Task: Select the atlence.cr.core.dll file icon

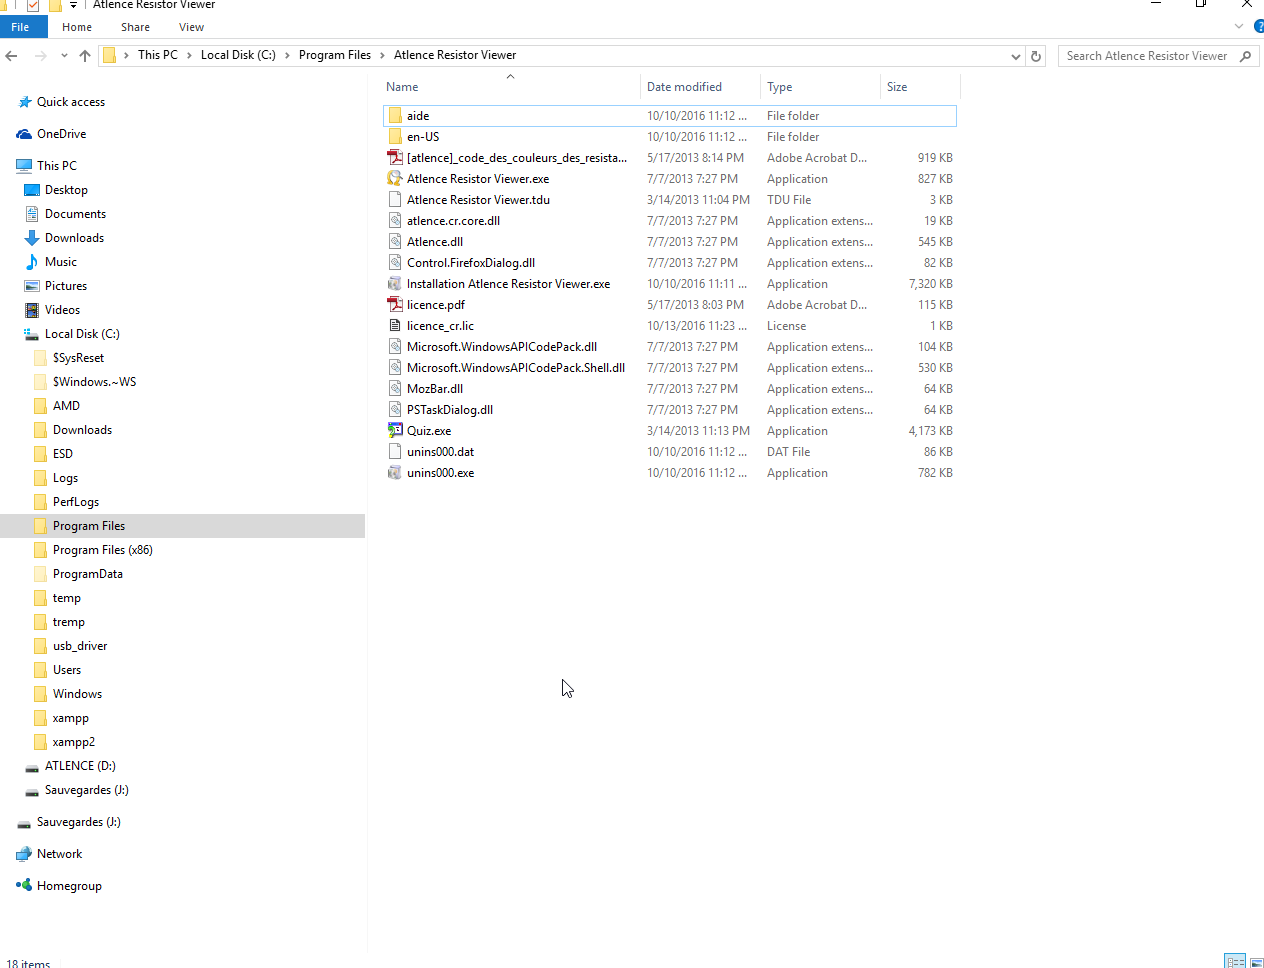Action: click(395, 221)
